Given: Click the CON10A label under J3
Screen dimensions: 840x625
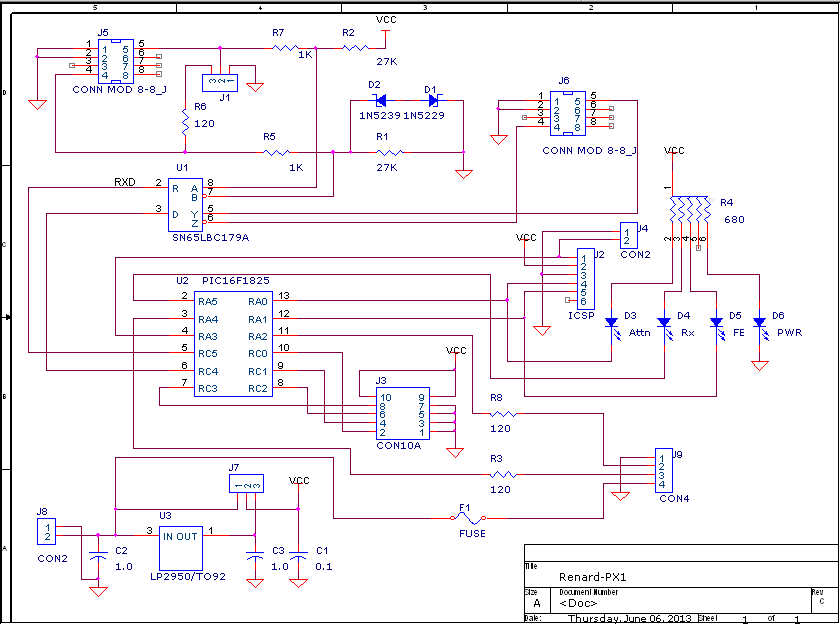Looking at the screenshot, I should pos(399,446).
